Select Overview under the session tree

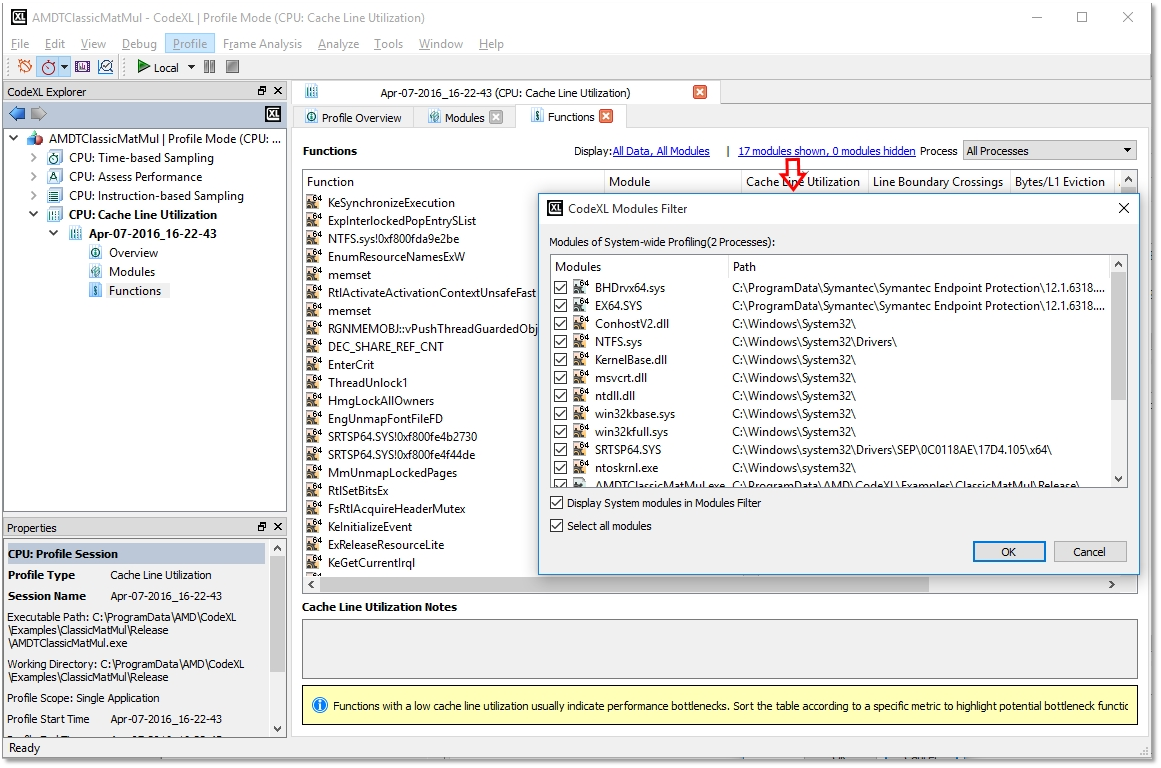[x=133, y=253]
